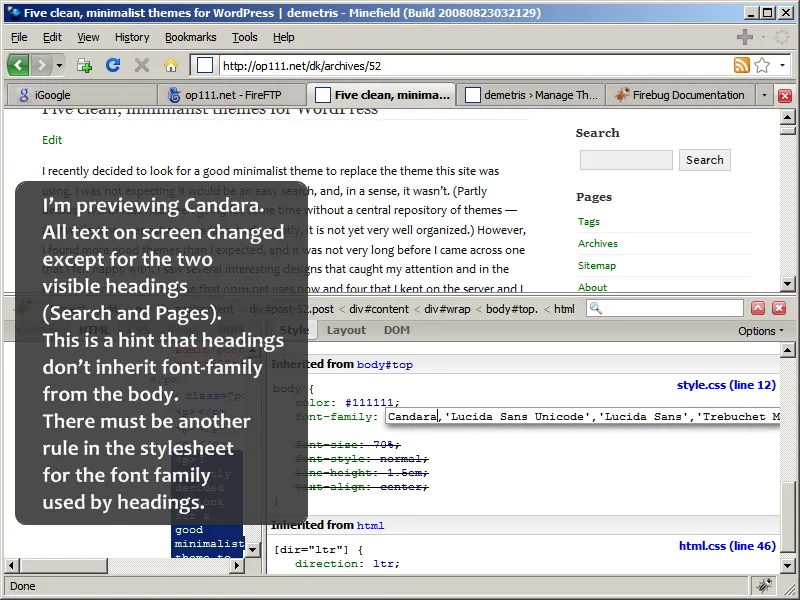Screen dimensions: 800x600
Task: Click the site identity icon in address bar
Action: [x=205, y=65]
